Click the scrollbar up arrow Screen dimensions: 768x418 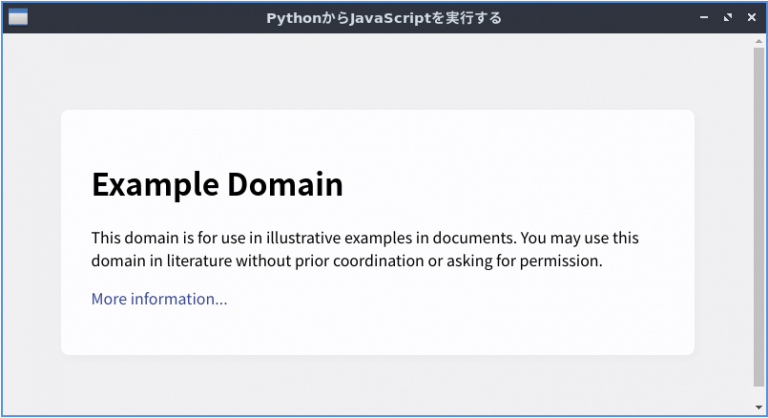759,41
